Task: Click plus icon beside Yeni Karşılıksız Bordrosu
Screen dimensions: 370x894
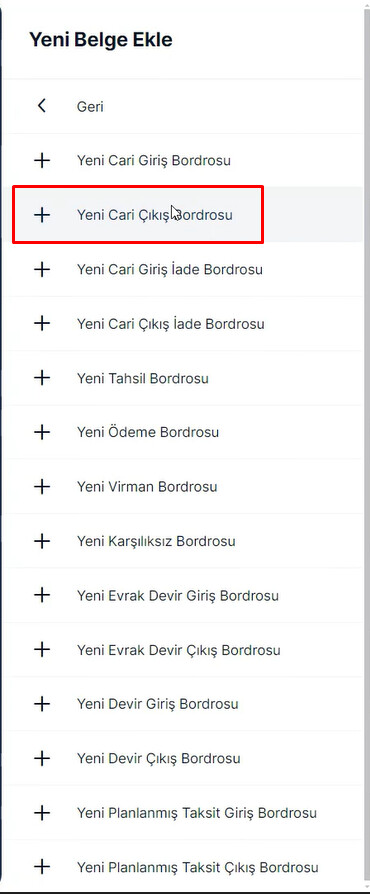Action: point(42,541)
